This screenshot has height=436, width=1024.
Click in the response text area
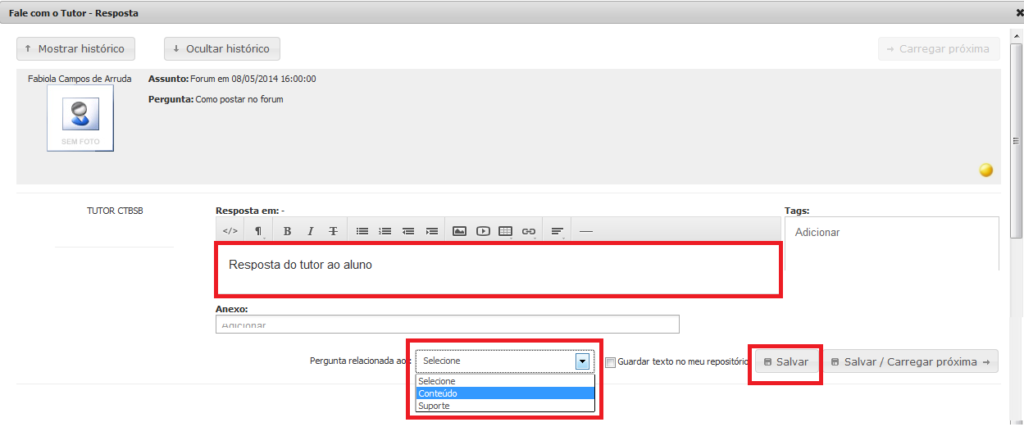(x=497, y=268)
